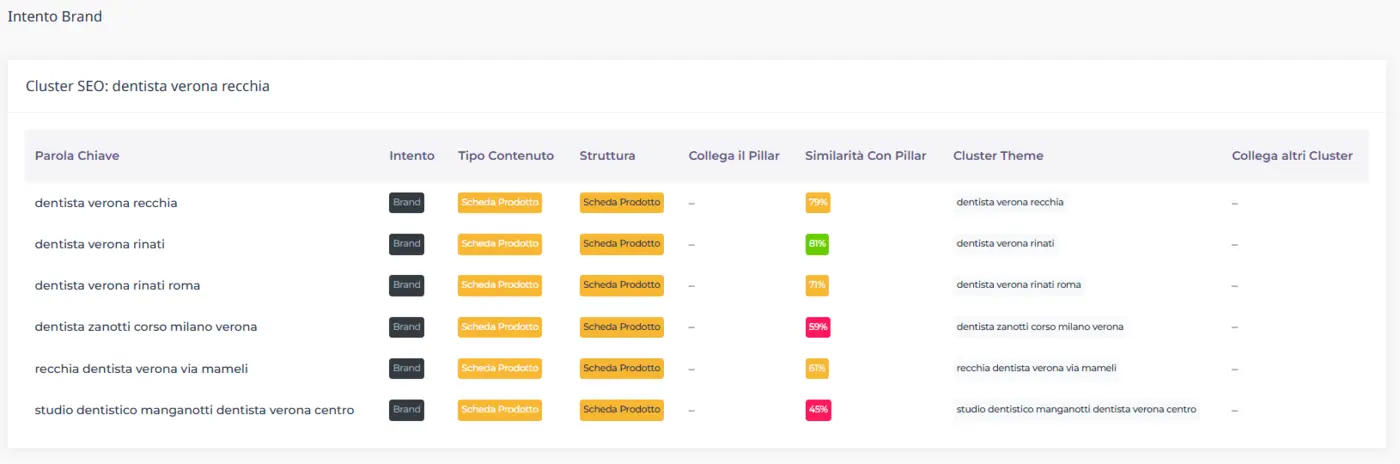Click the Collega il Pillar header
The width and height of the screenshot is (1400, 464).
734,156
